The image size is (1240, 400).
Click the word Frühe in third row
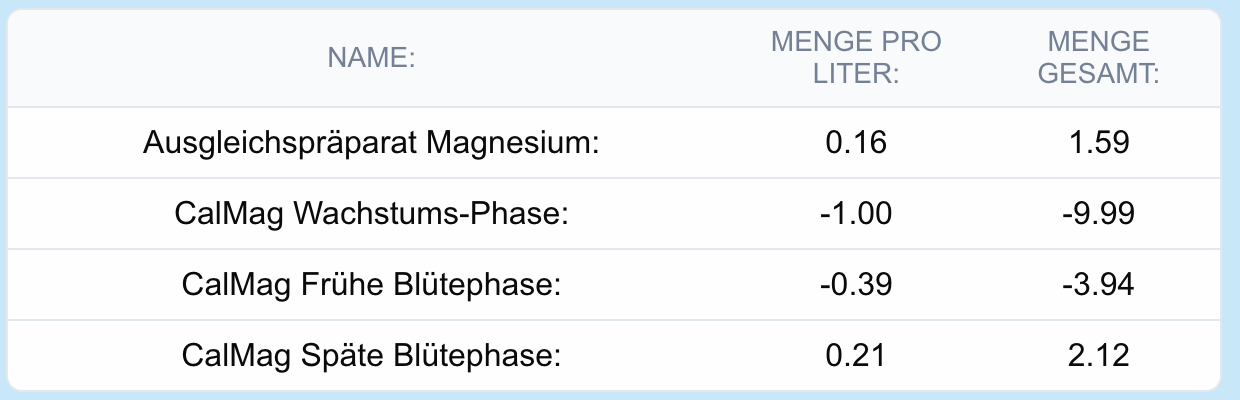(328, 285)
